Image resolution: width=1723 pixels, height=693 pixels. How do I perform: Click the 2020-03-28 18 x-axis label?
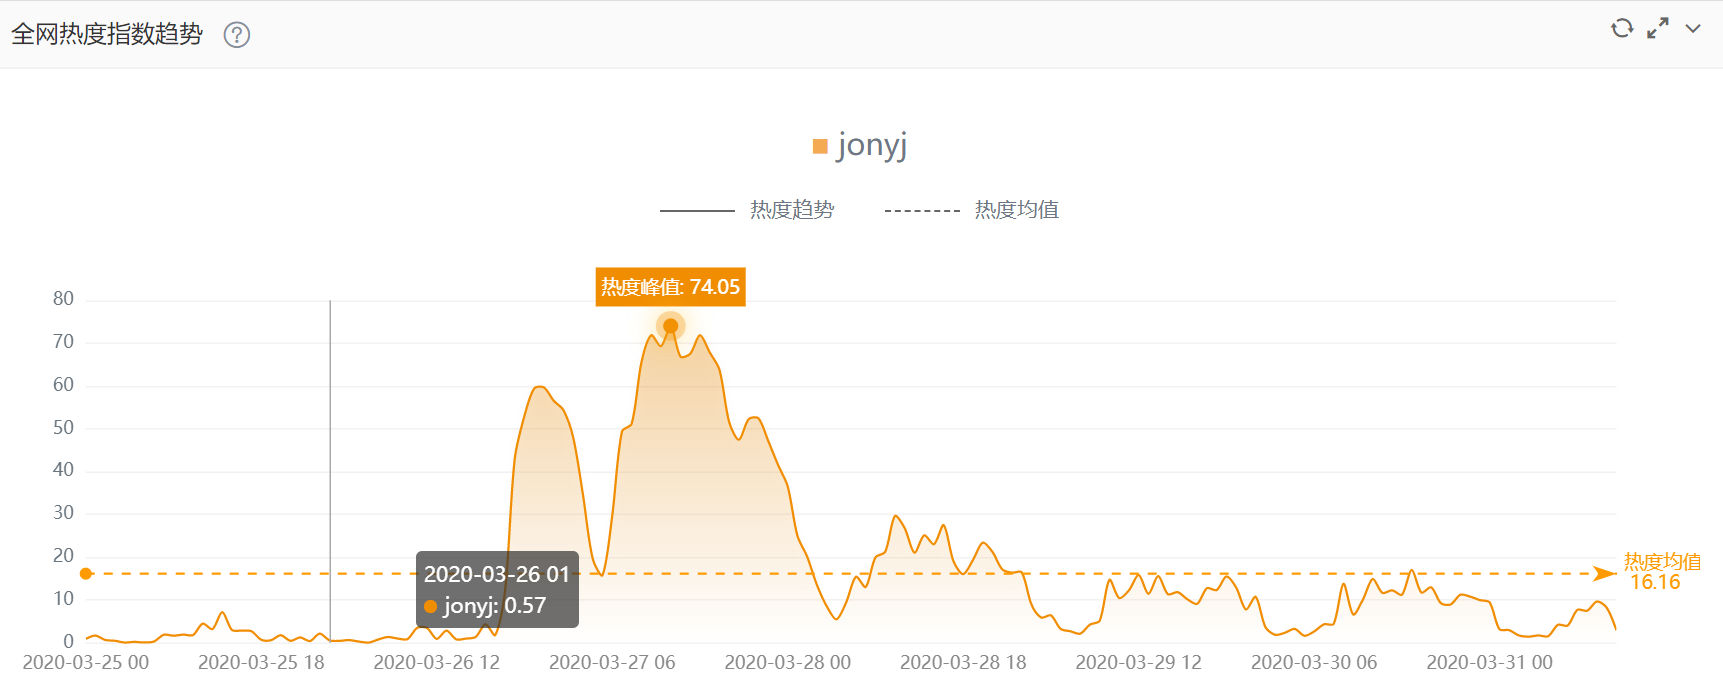coord(963,662)
